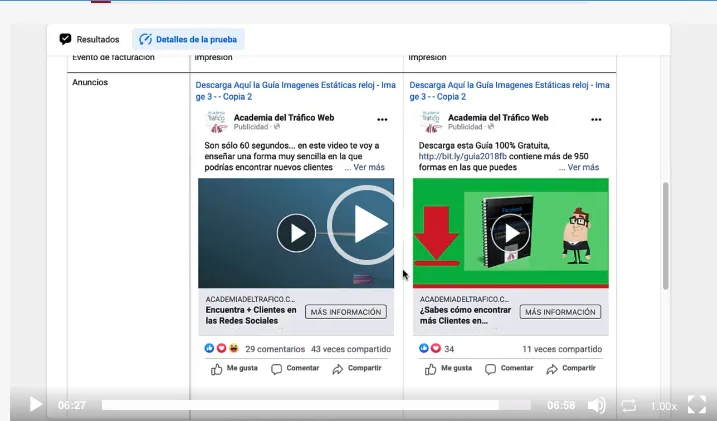Viewport: 717px width, 421px height.
Task: Click Me gusta on the left ad
Action: click(x=234, y=368)
